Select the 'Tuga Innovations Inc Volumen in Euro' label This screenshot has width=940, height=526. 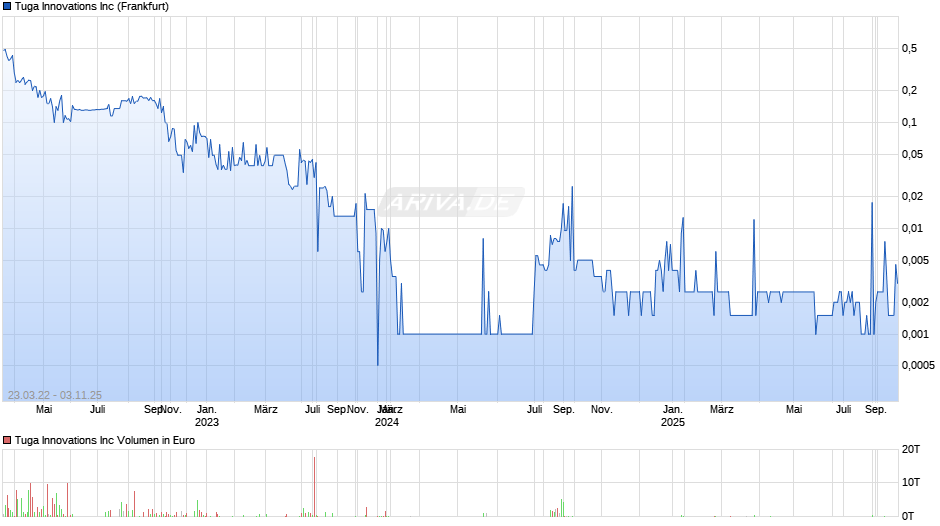click(x=105, y=440)
